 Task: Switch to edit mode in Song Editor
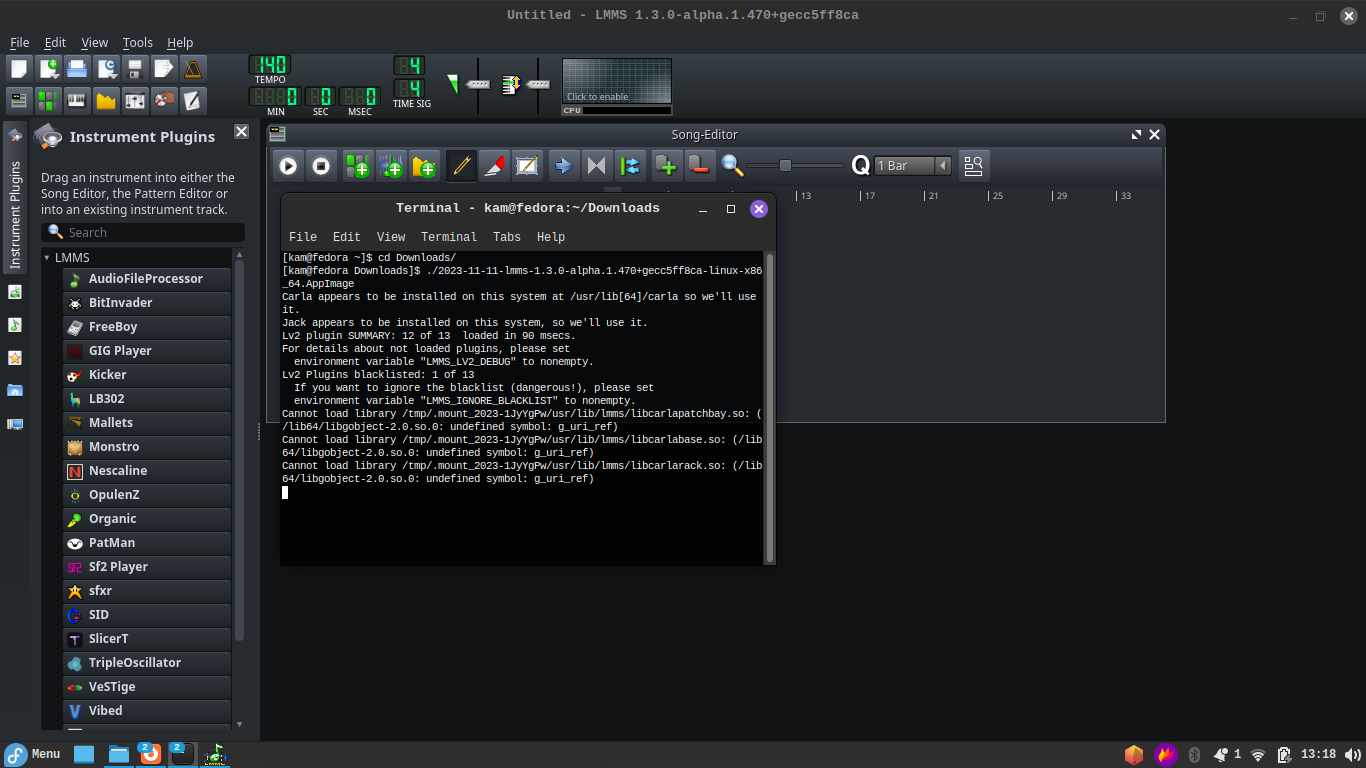coord(527,166)
